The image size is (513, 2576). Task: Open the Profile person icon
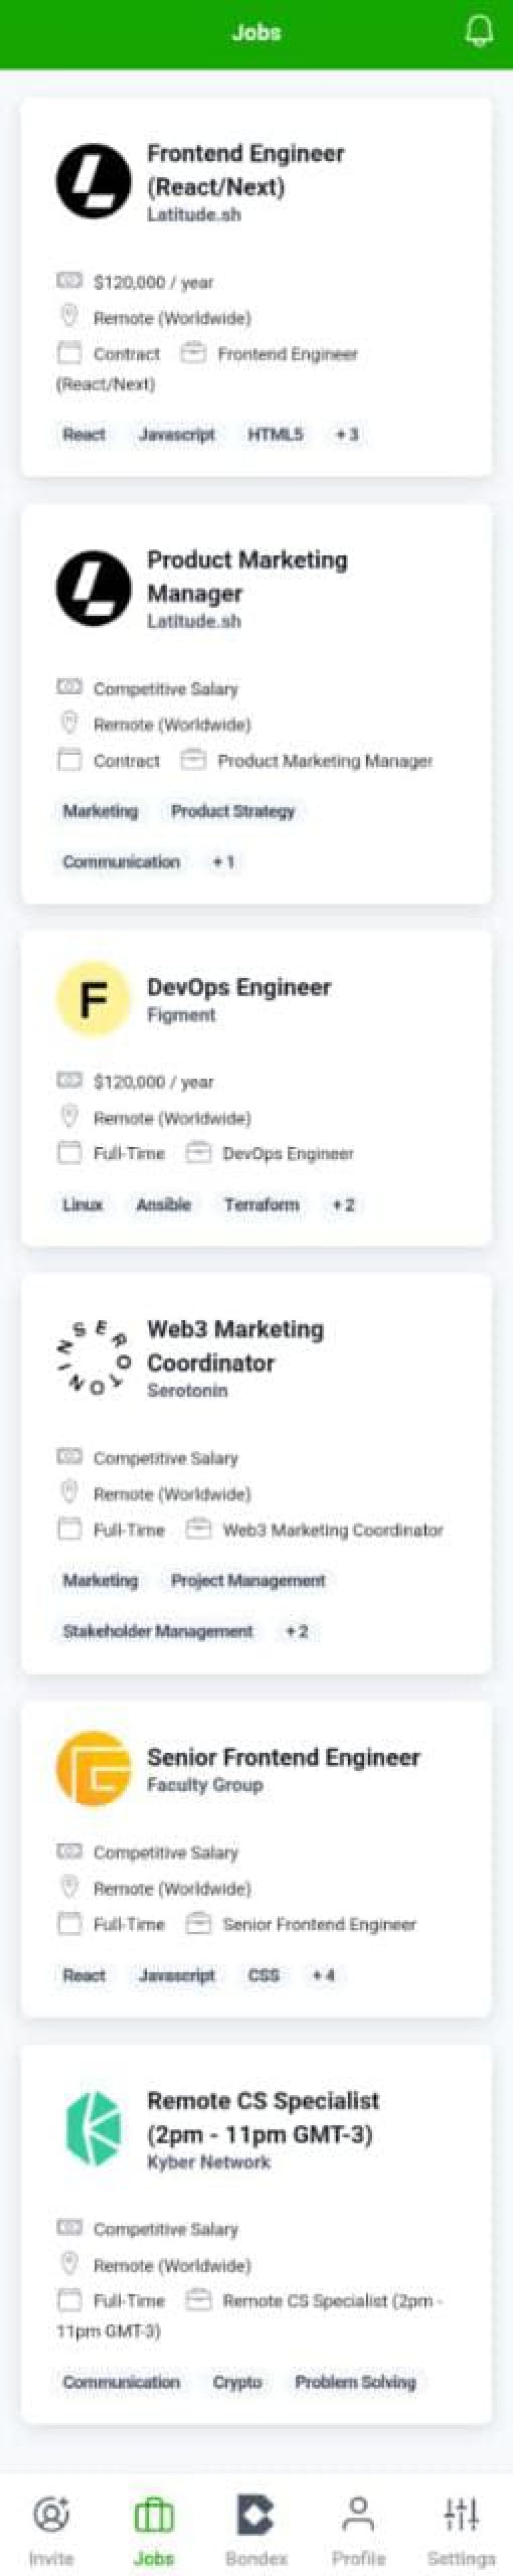tap(358, 2513)
